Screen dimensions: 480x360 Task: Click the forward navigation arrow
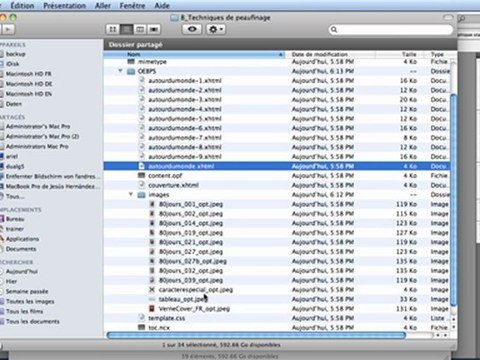8,29
